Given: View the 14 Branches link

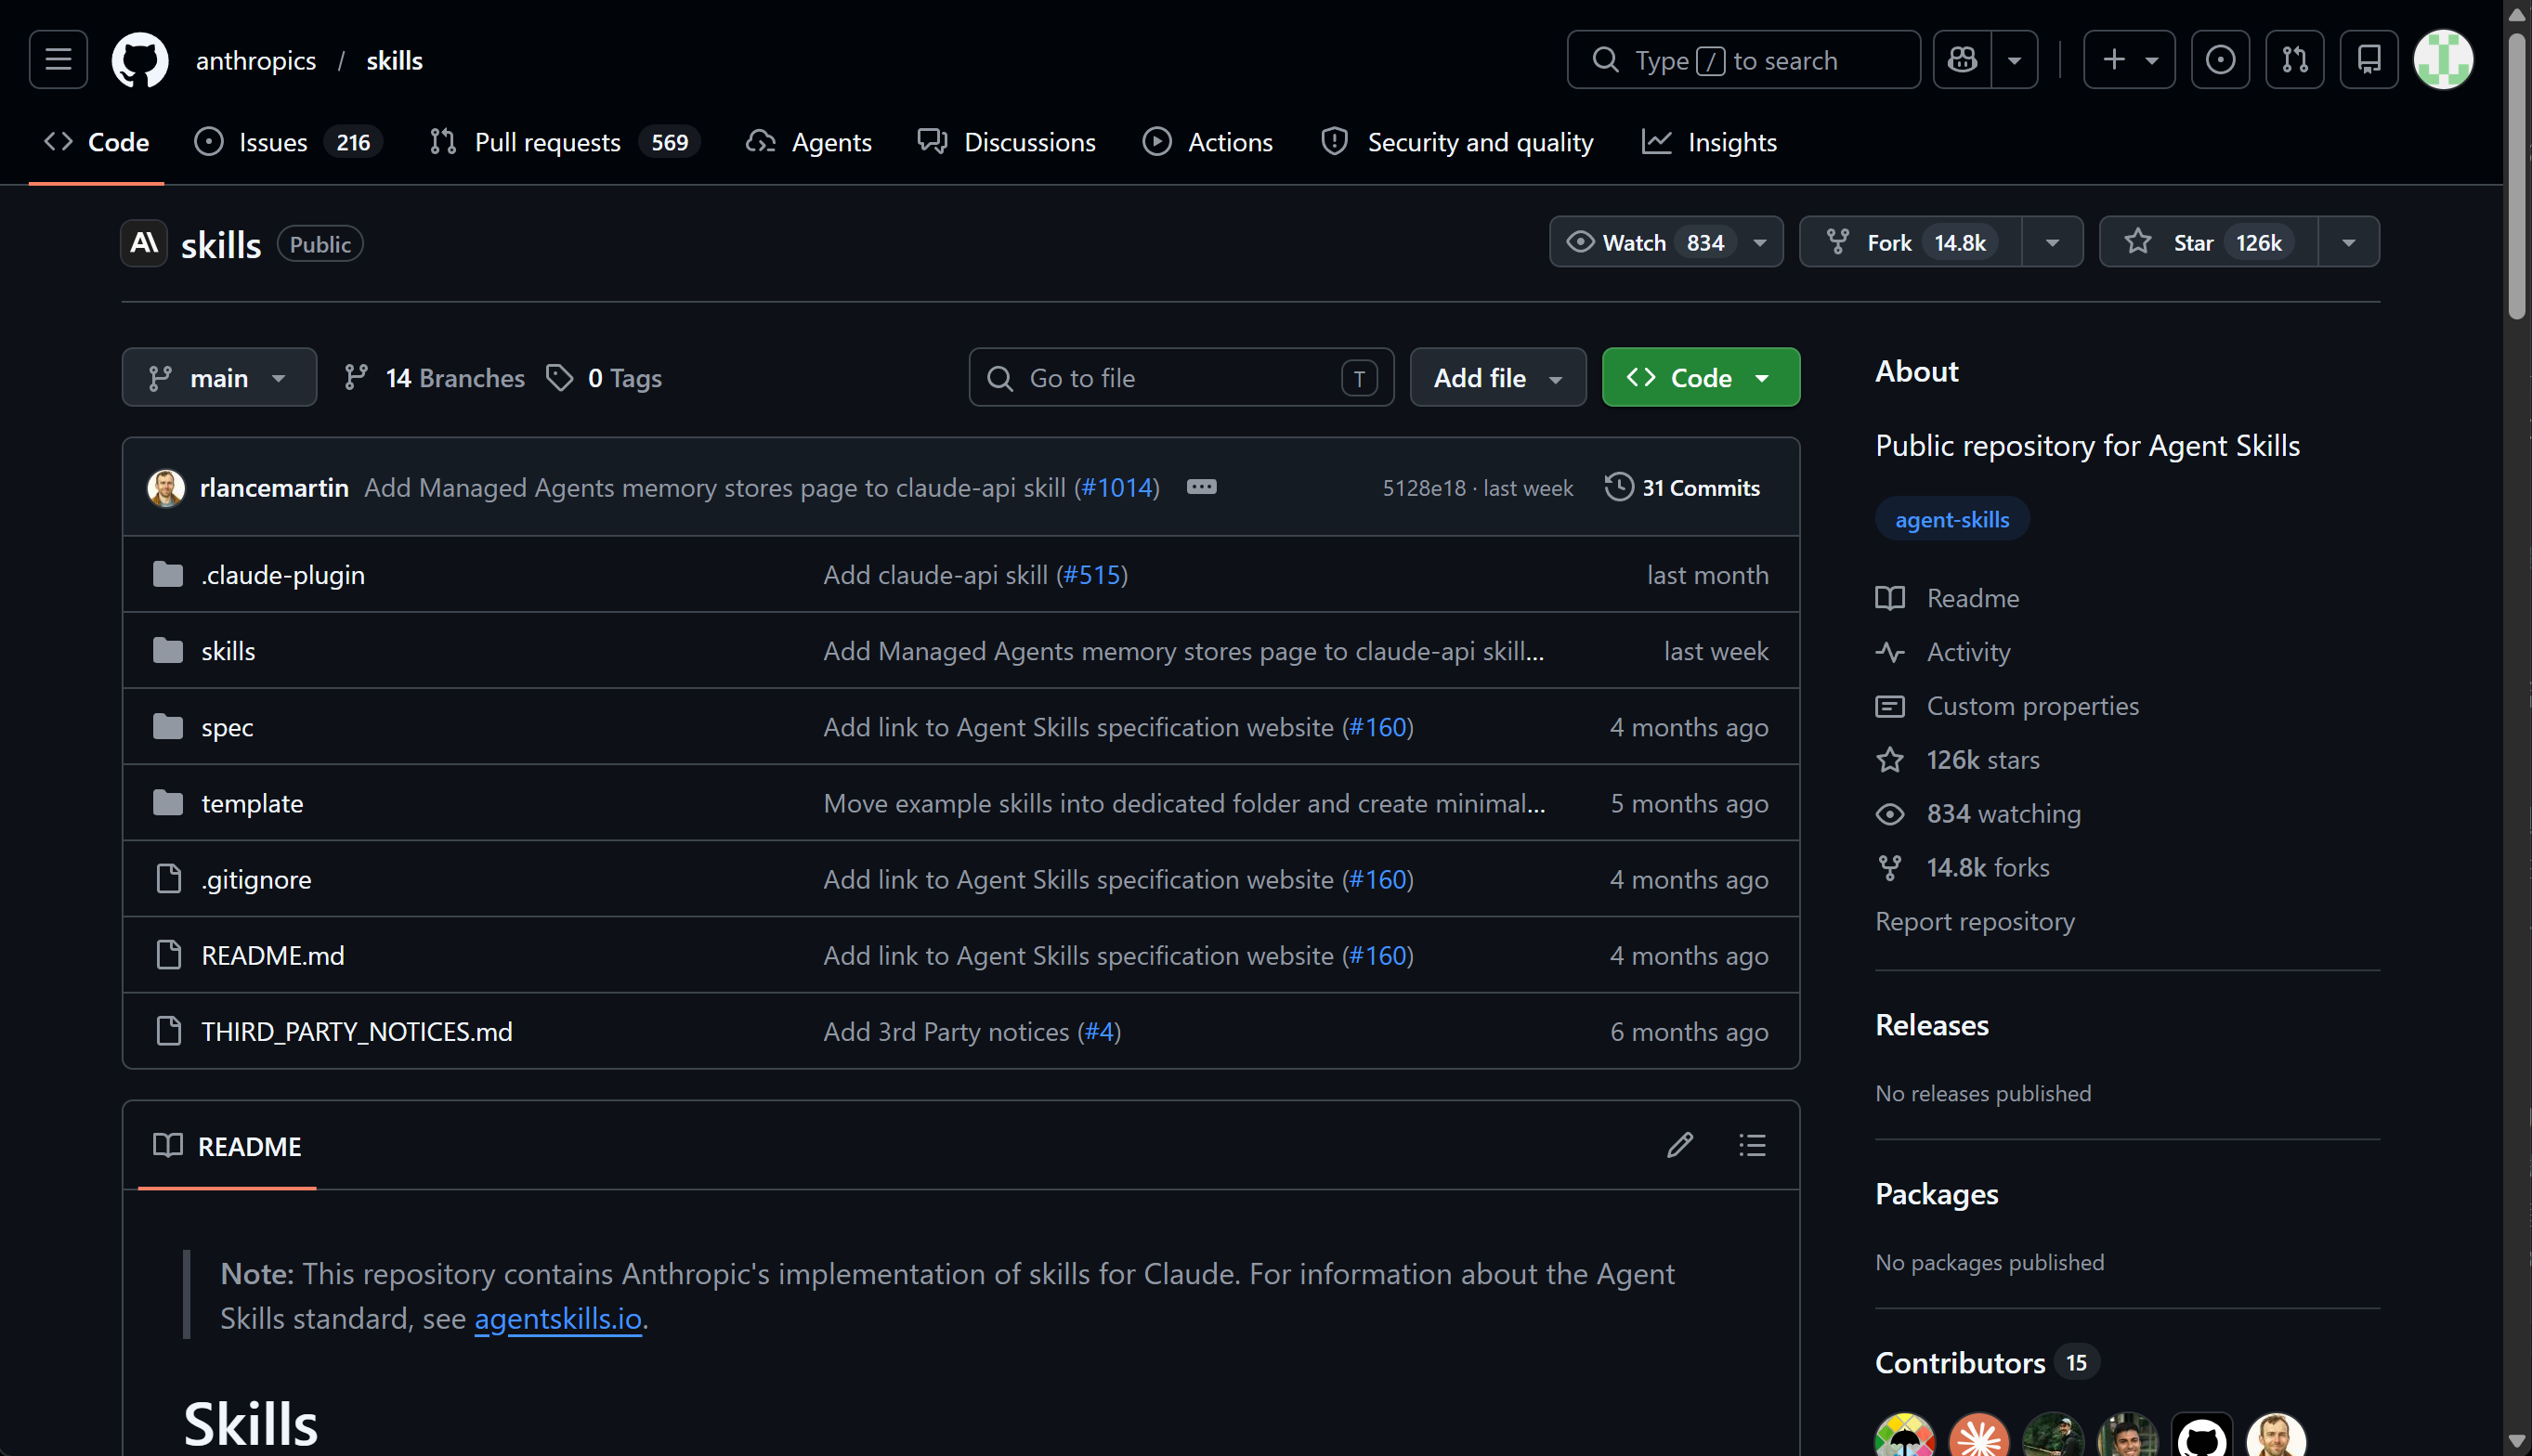Looking at the screenshot, I should pos(434,377).
